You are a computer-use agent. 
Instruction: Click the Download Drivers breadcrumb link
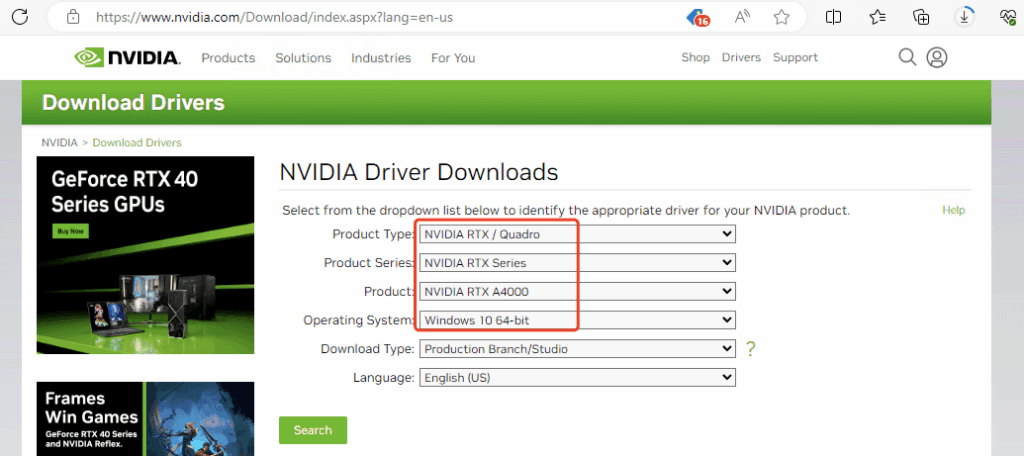click(137, 142)
